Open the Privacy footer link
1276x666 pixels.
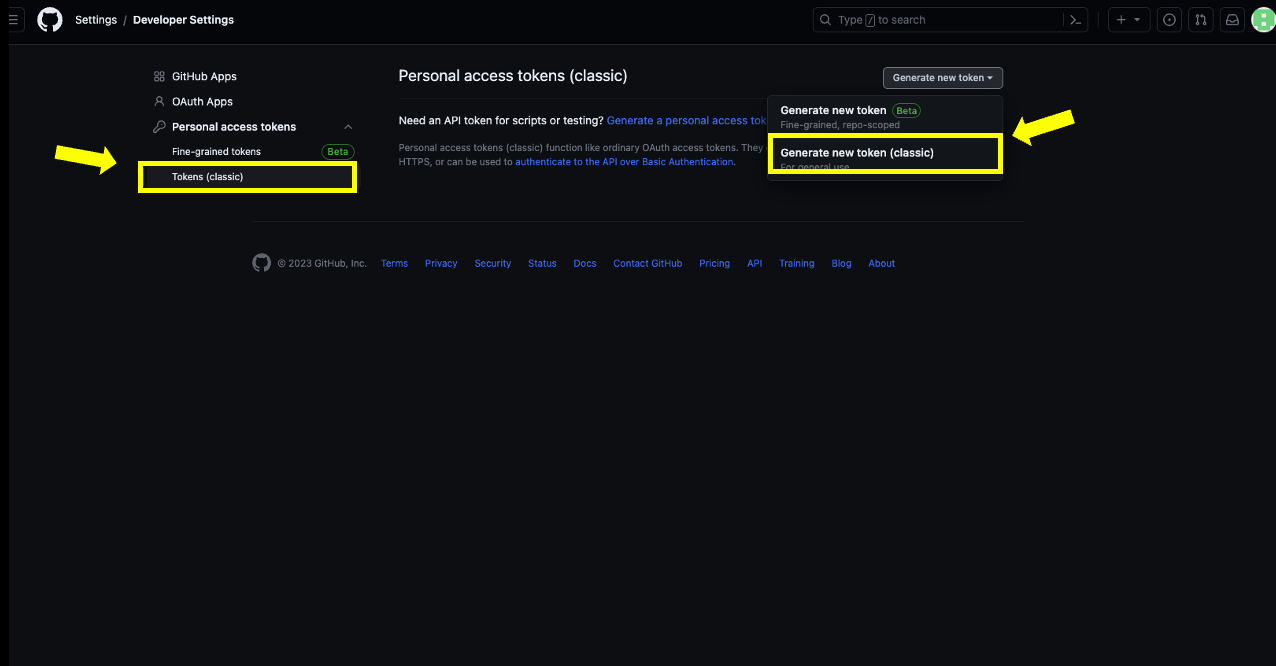441,264
